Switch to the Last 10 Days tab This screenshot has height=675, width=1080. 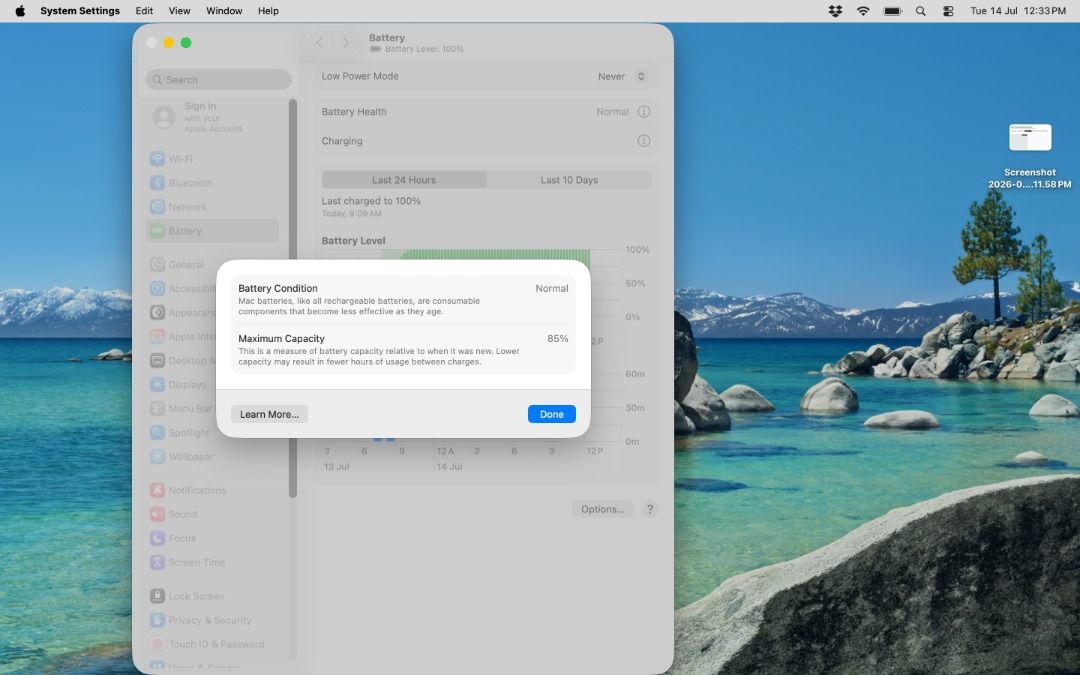(x=569, y=180)
